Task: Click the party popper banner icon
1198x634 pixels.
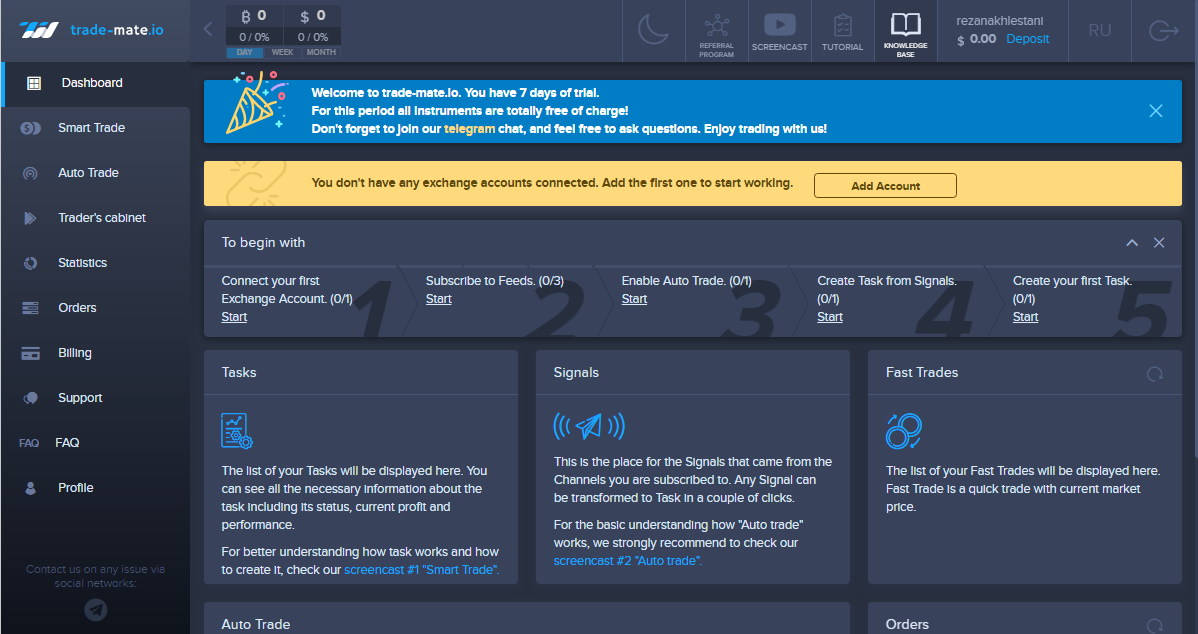Action: tap(257, 103)
